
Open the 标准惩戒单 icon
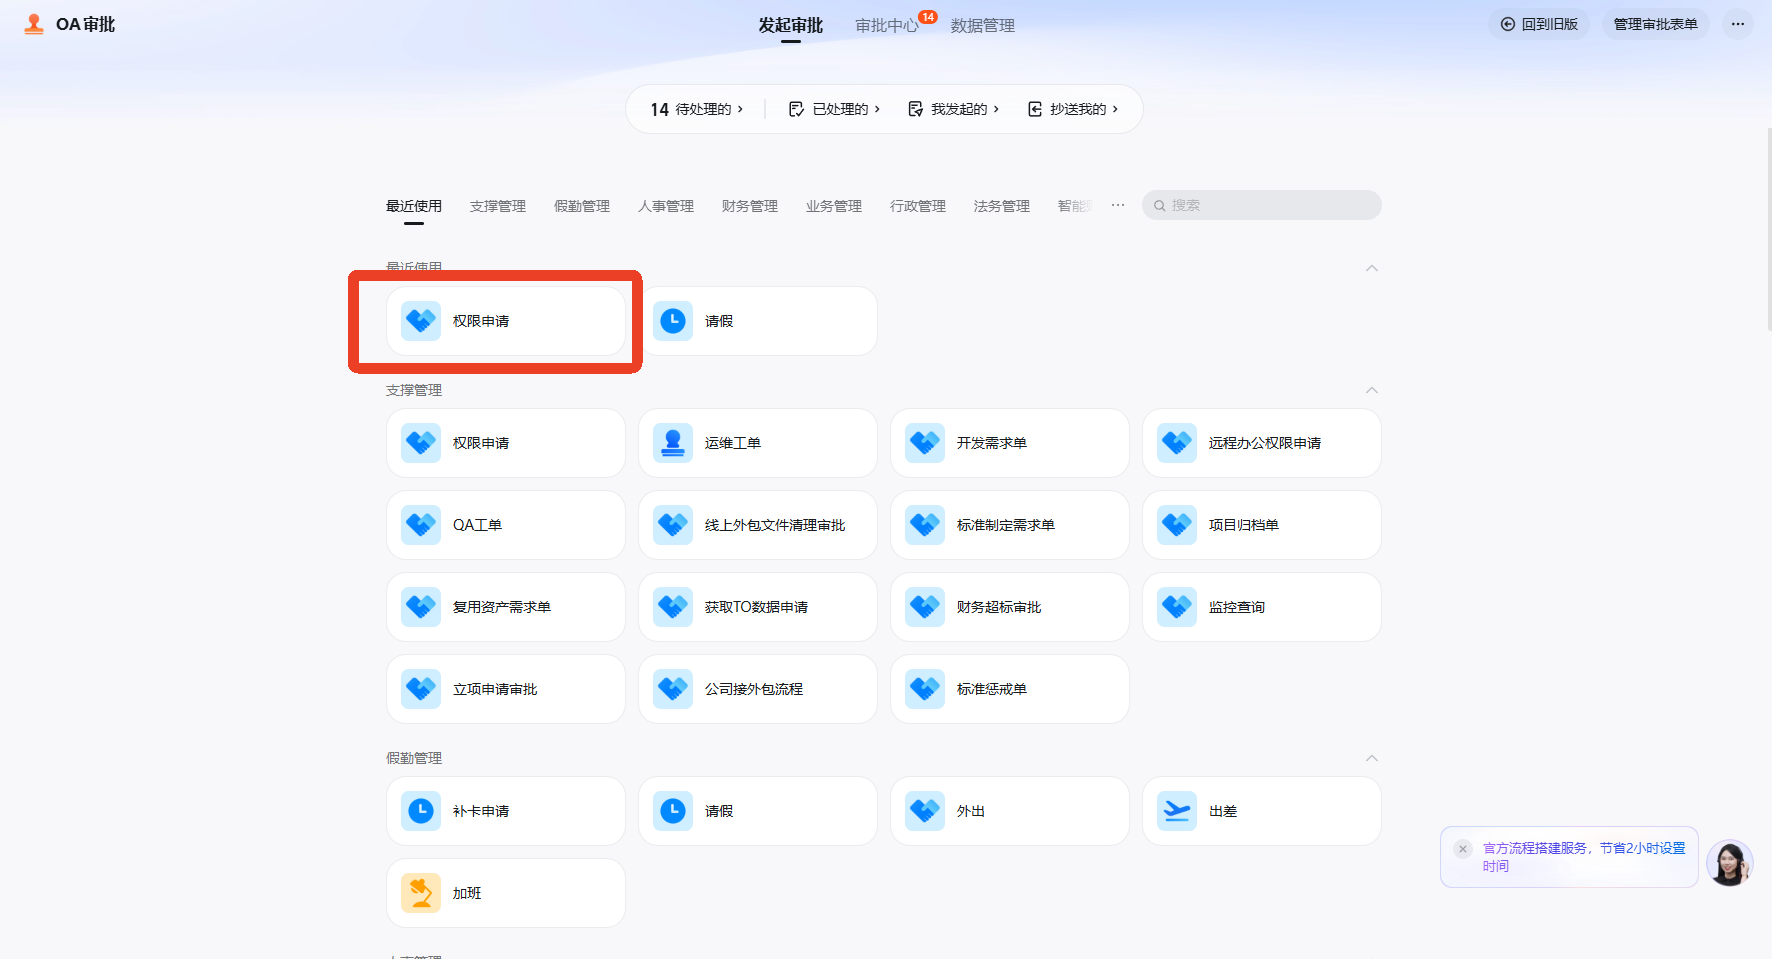click(925, 689)
